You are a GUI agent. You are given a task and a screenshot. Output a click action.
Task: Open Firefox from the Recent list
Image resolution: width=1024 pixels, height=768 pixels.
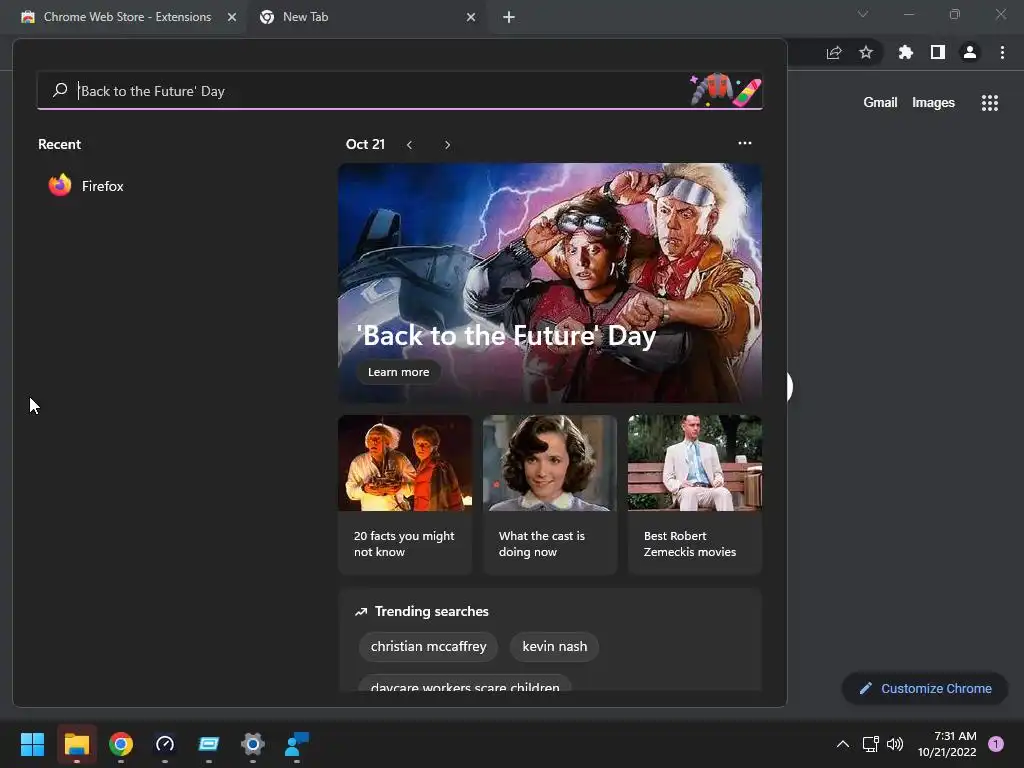click(86, 186)
